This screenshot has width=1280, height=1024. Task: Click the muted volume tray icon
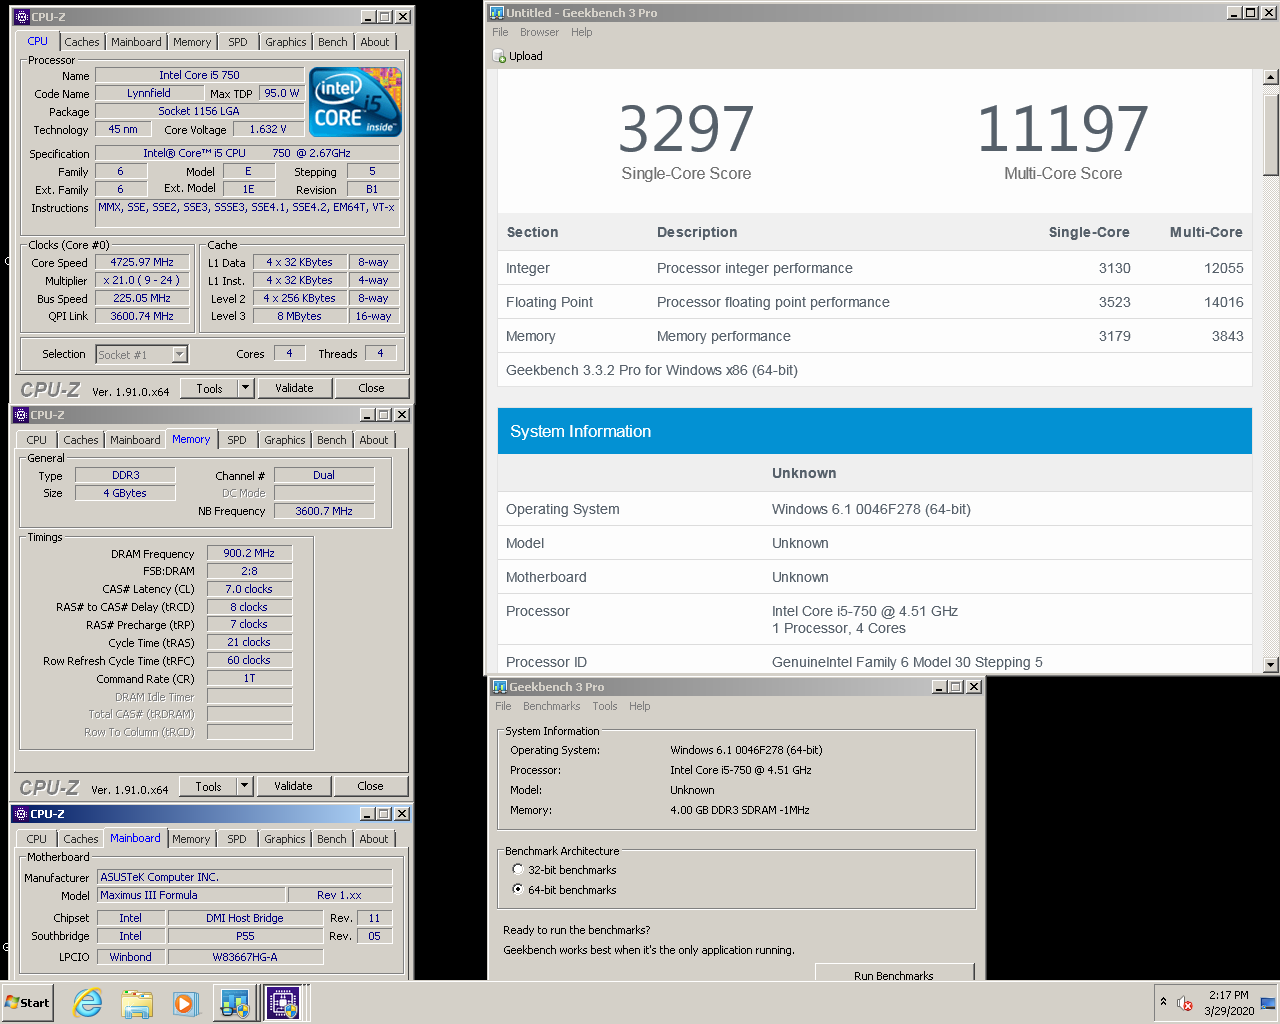[x=1185, y=1003]
